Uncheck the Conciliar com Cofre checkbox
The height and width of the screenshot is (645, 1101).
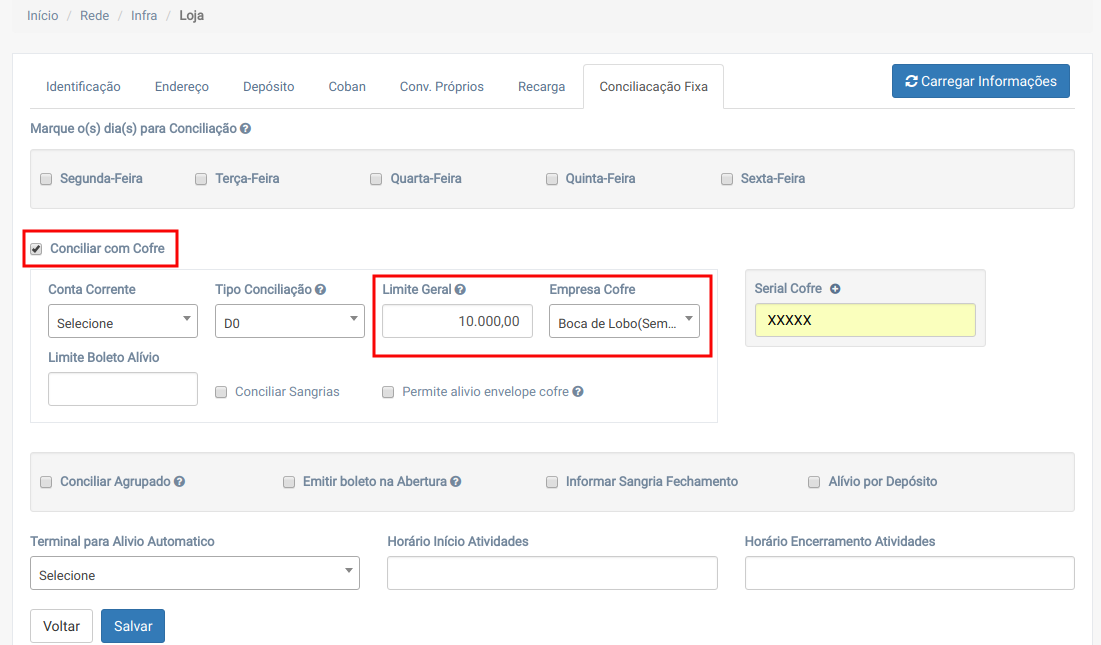[x=37, y=249]
